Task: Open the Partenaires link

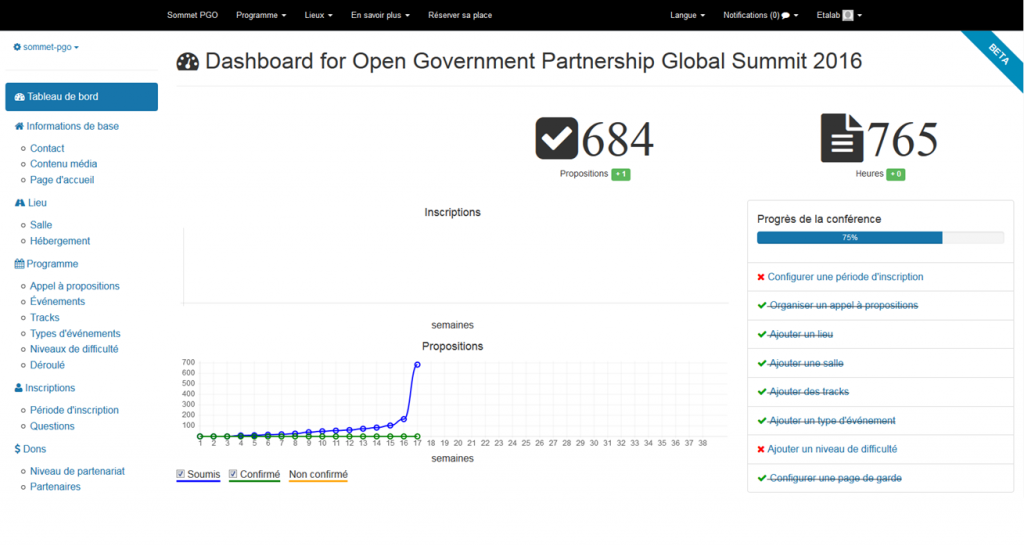Action: [x=56, y=487]
